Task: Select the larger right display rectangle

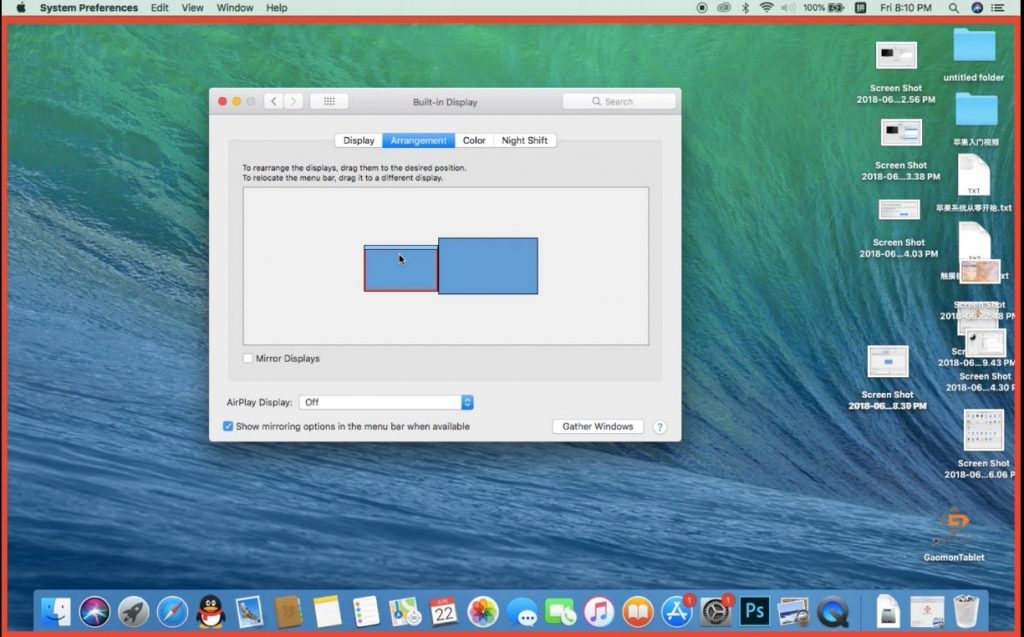Action: click(488, 266)
